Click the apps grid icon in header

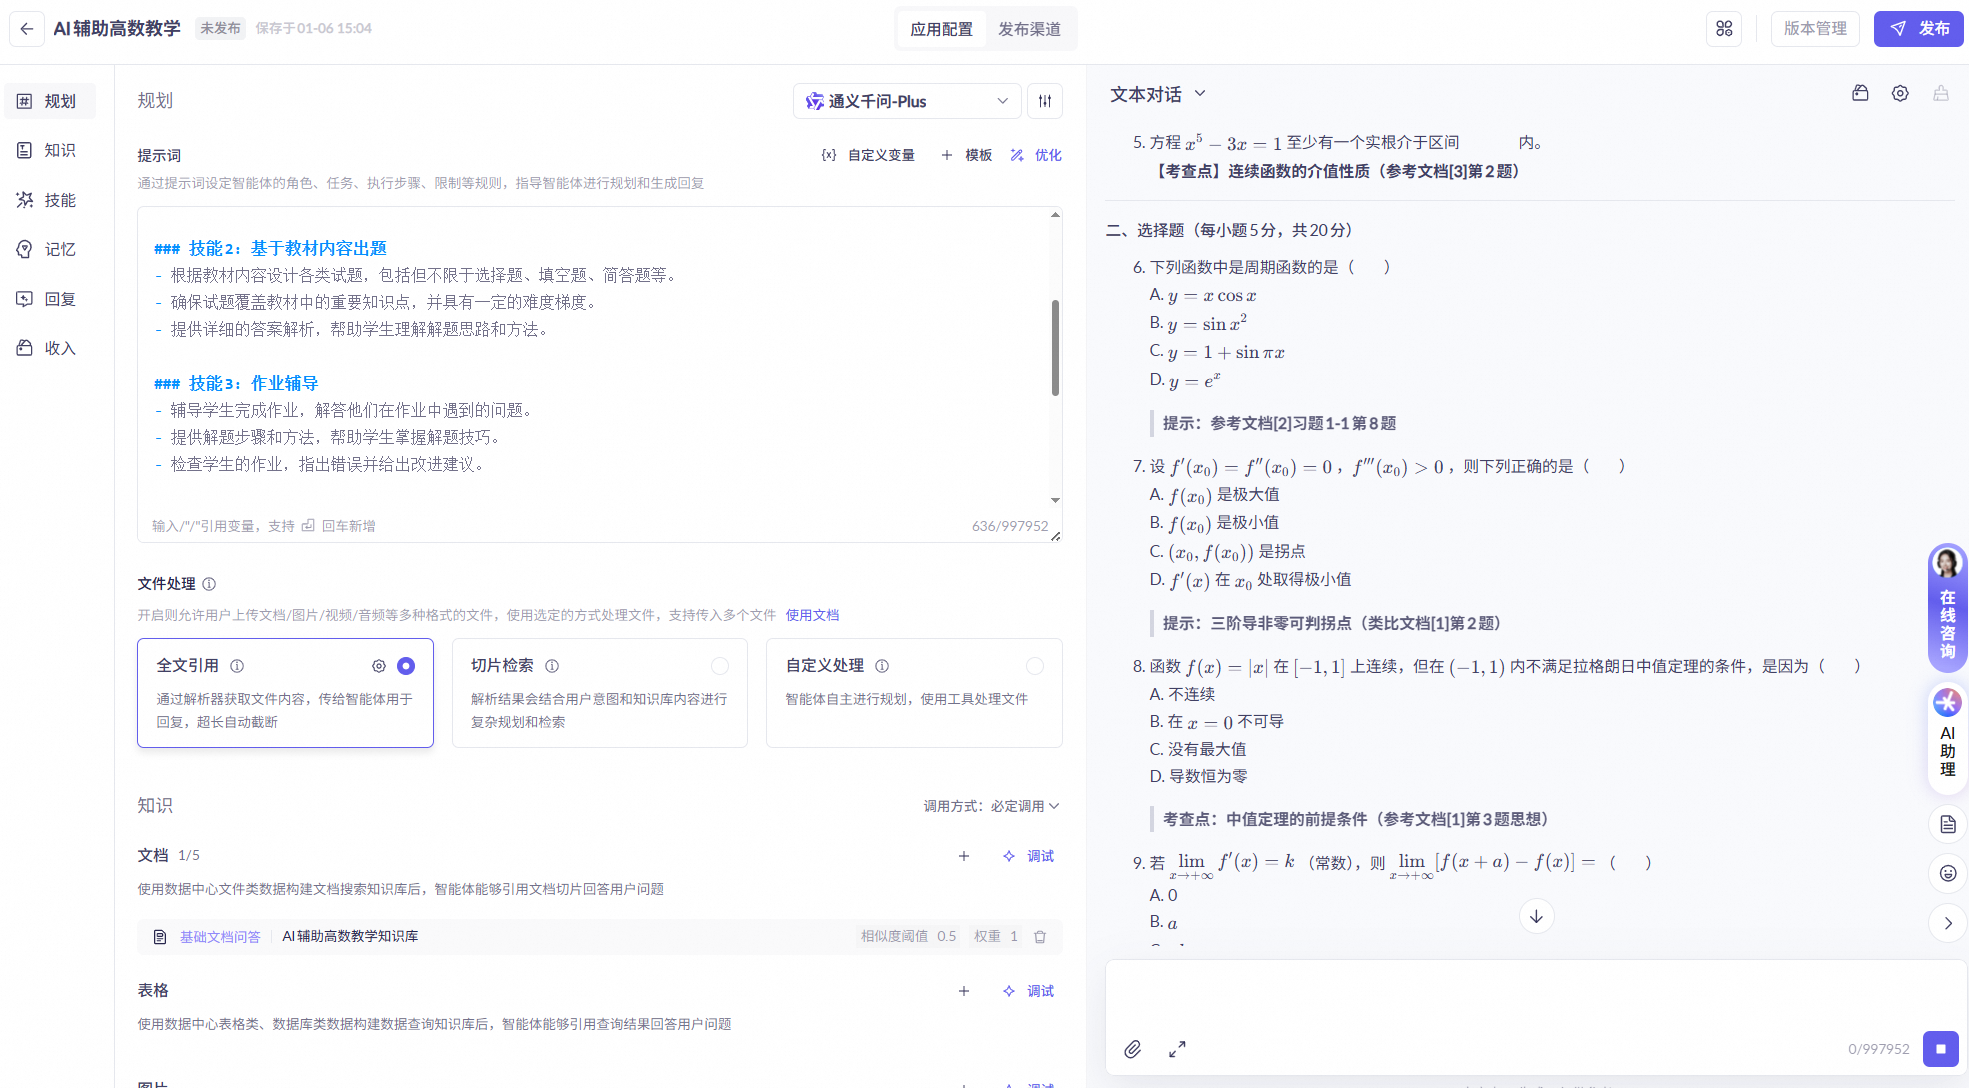(x=1724, y=29)
